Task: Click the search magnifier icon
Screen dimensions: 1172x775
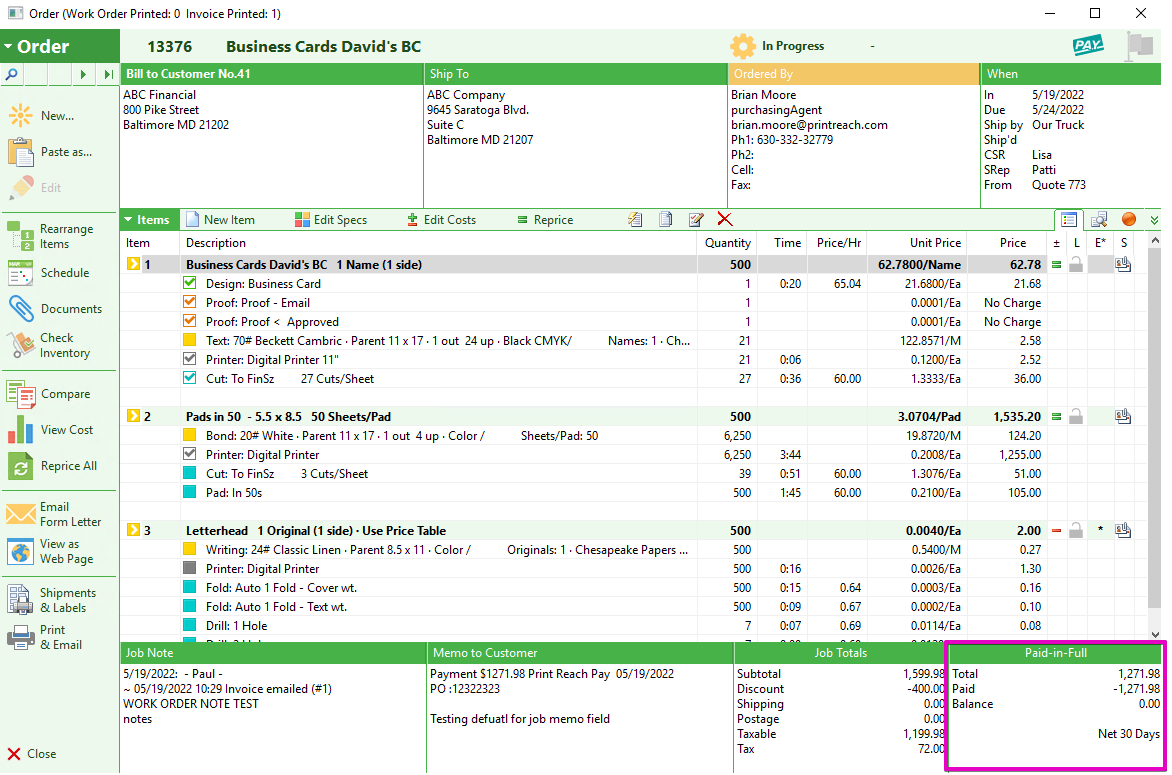Action: [11, 74]
